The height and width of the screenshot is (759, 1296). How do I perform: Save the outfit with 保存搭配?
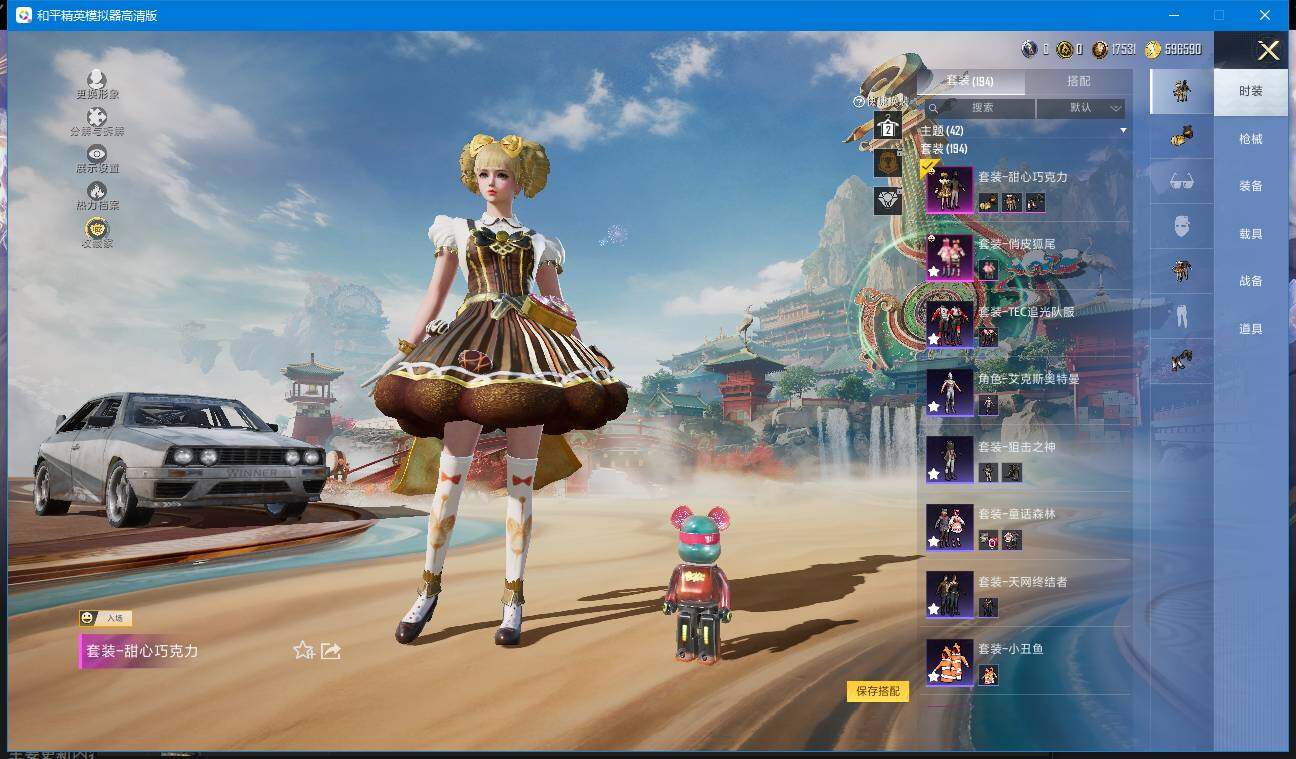tap(878, 691)
